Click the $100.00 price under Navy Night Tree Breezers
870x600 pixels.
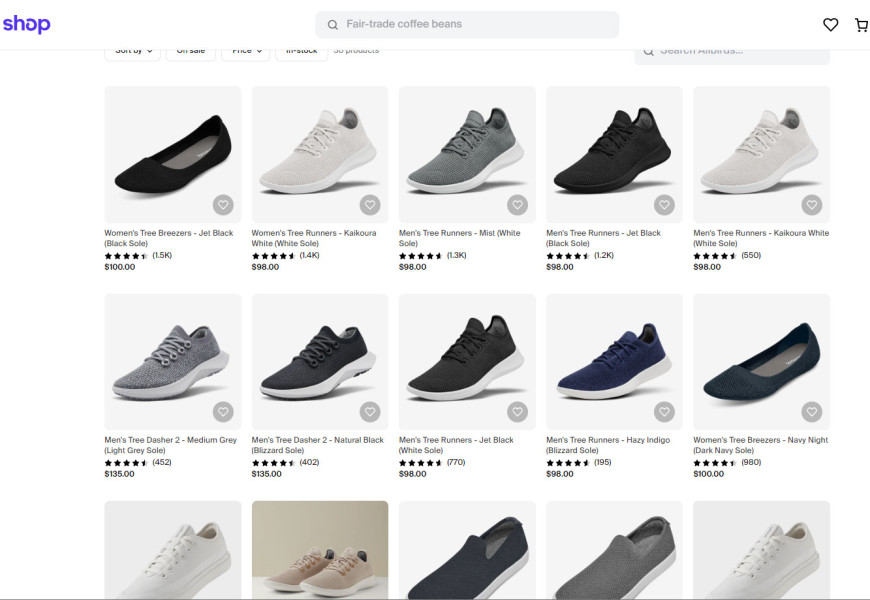pos(709,474)
